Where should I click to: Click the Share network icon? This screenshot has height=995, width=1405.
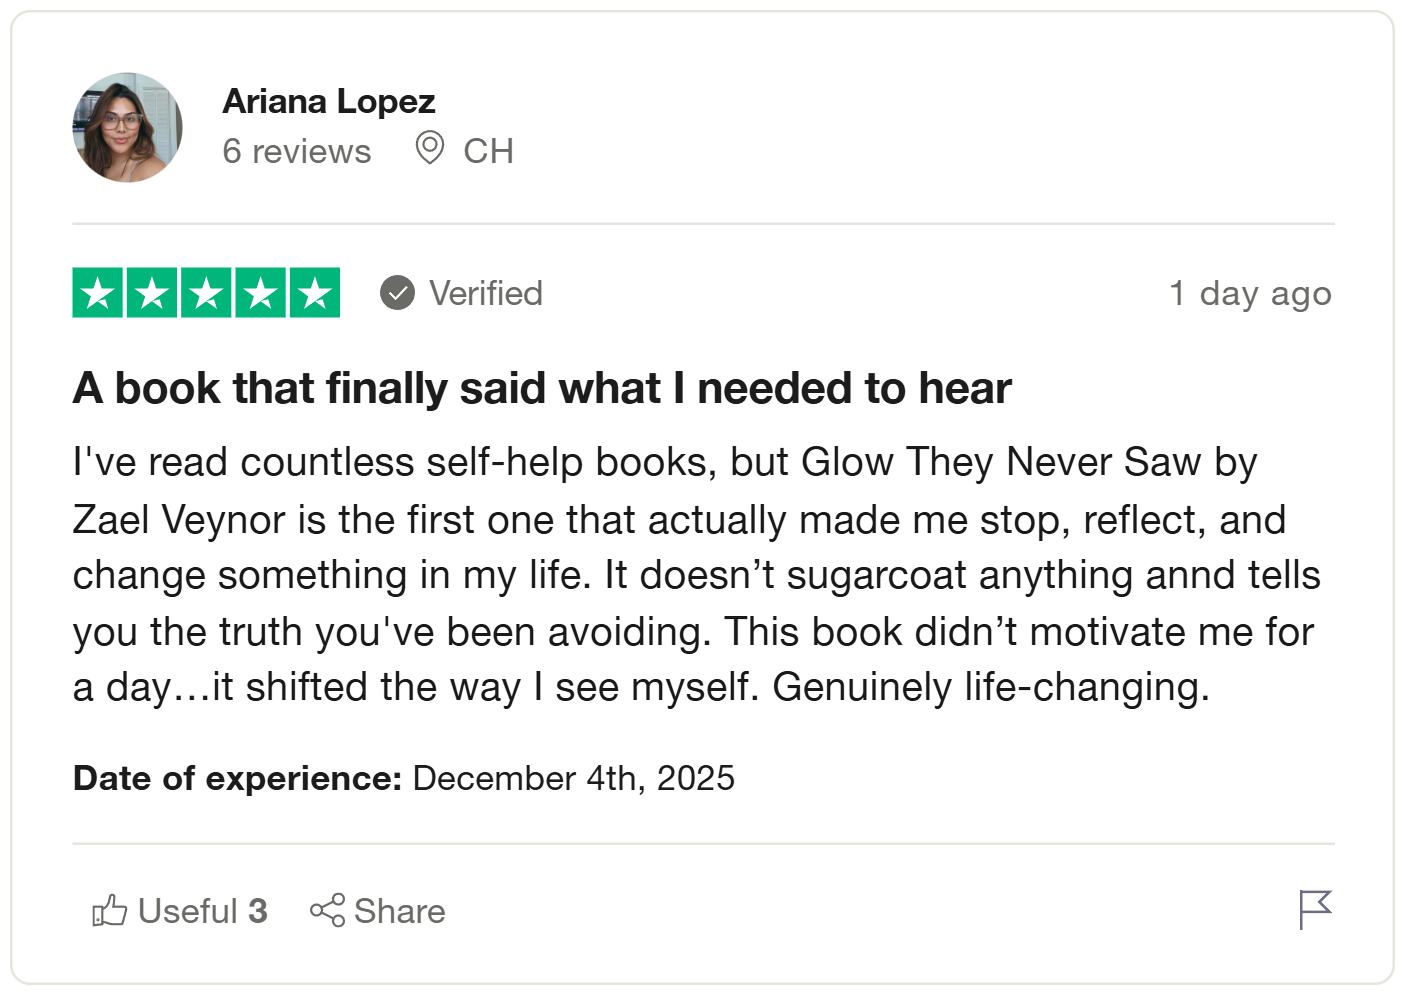[327, 911]
